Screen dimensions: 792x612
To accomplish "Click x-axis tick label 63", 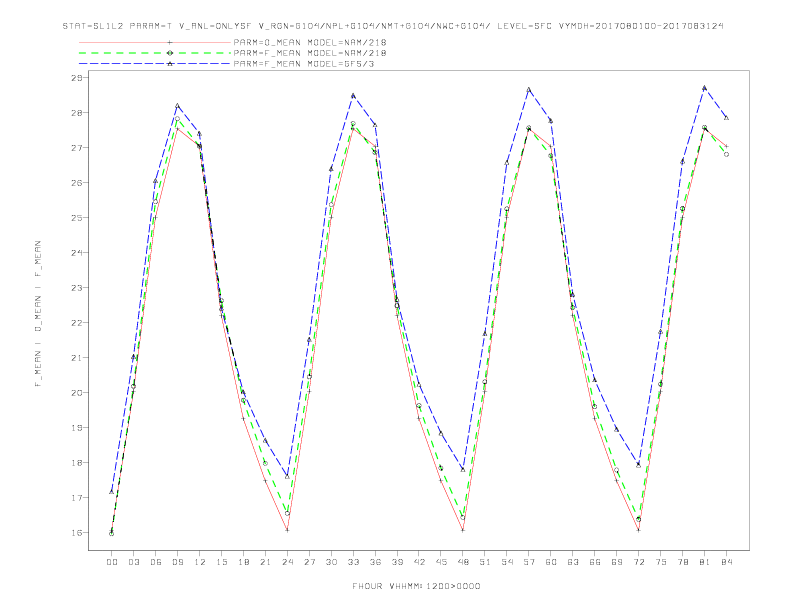I will point(573,562).
